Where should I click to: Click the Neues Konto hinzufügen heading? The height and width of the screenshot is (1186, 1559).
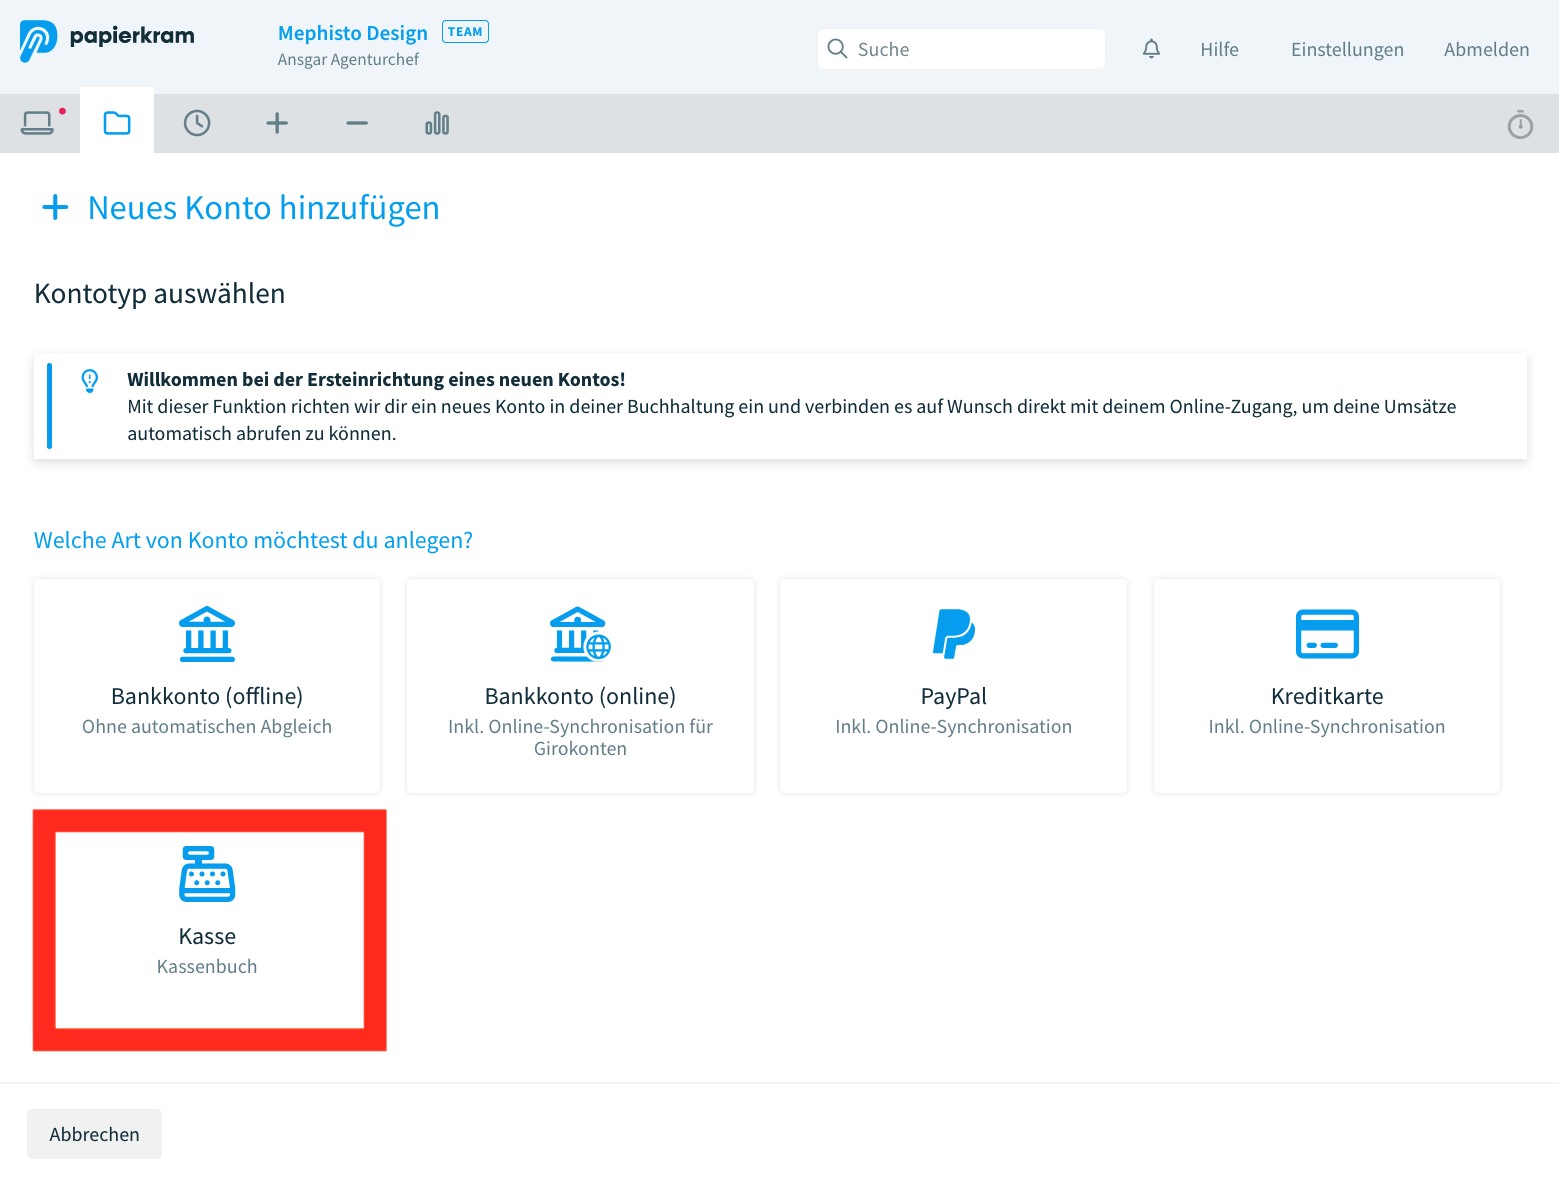point(264,208)
